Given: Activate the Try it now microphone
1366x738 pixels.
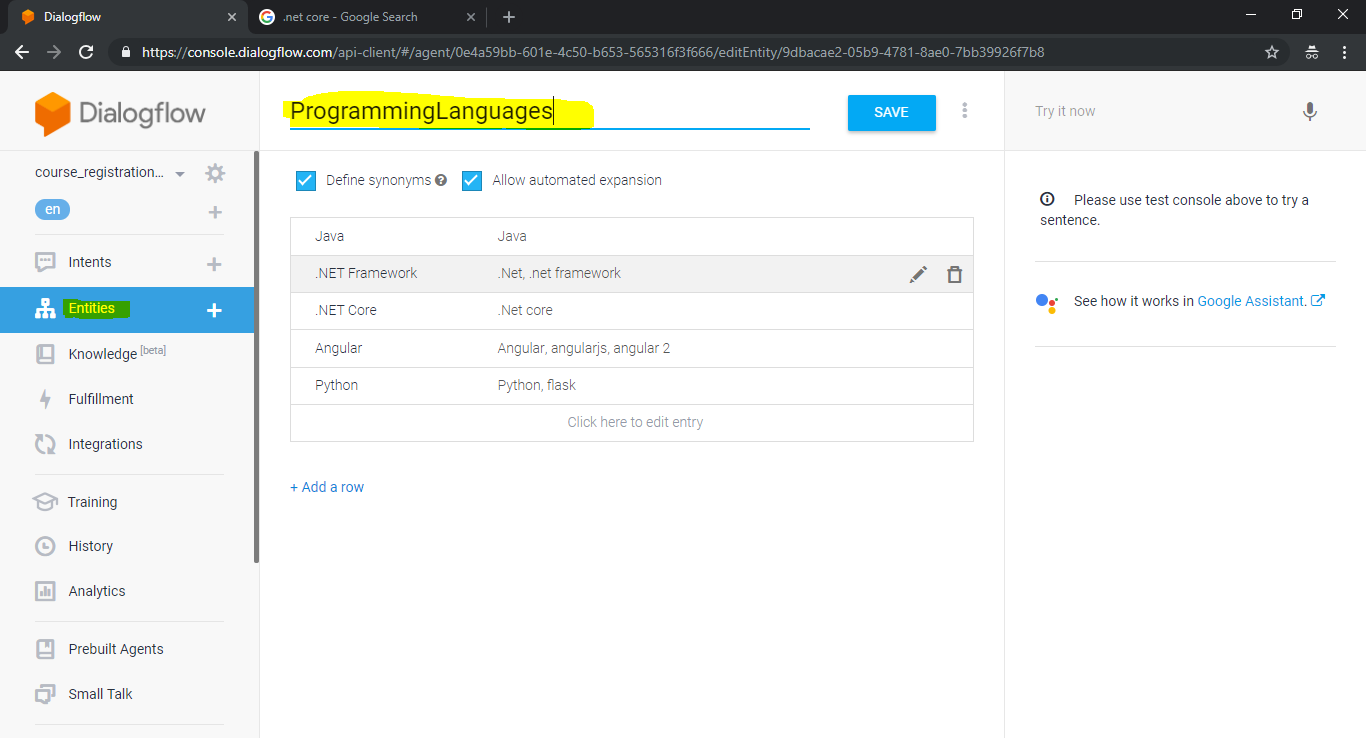Looking at the screenshot, I should pos(1310,111).
